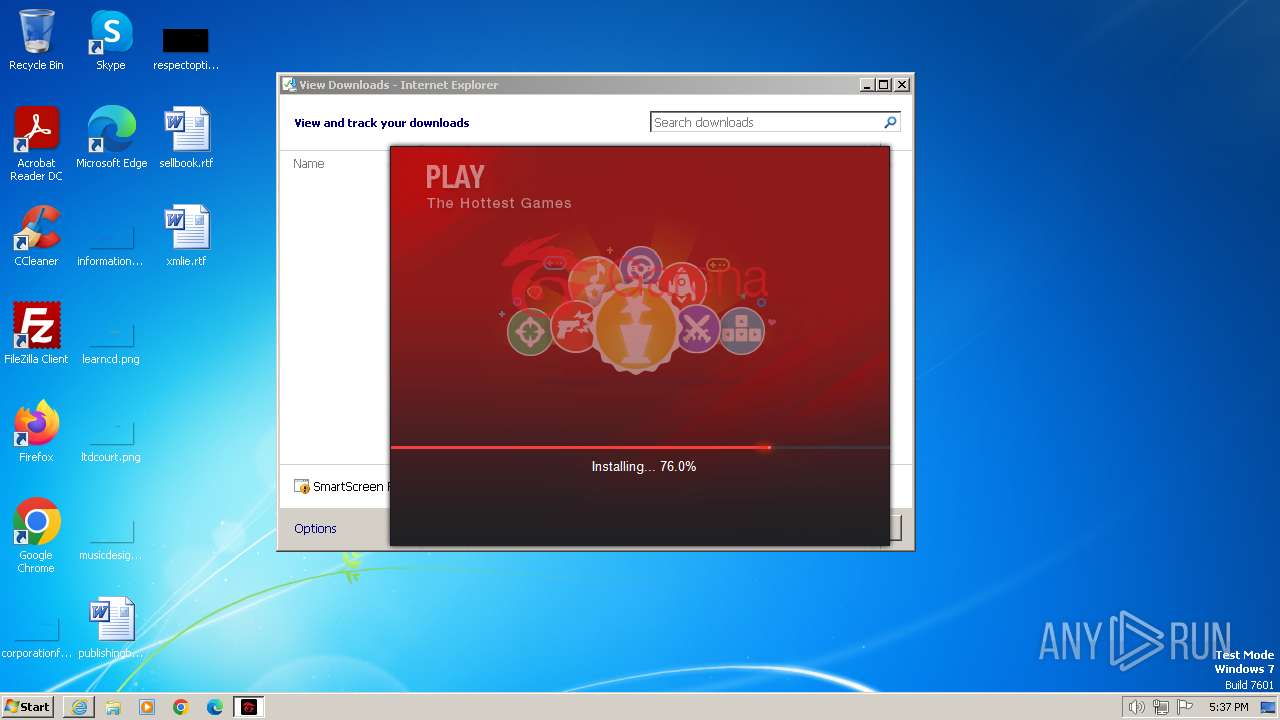Minimize the View Downloads window

pos(867,85)
